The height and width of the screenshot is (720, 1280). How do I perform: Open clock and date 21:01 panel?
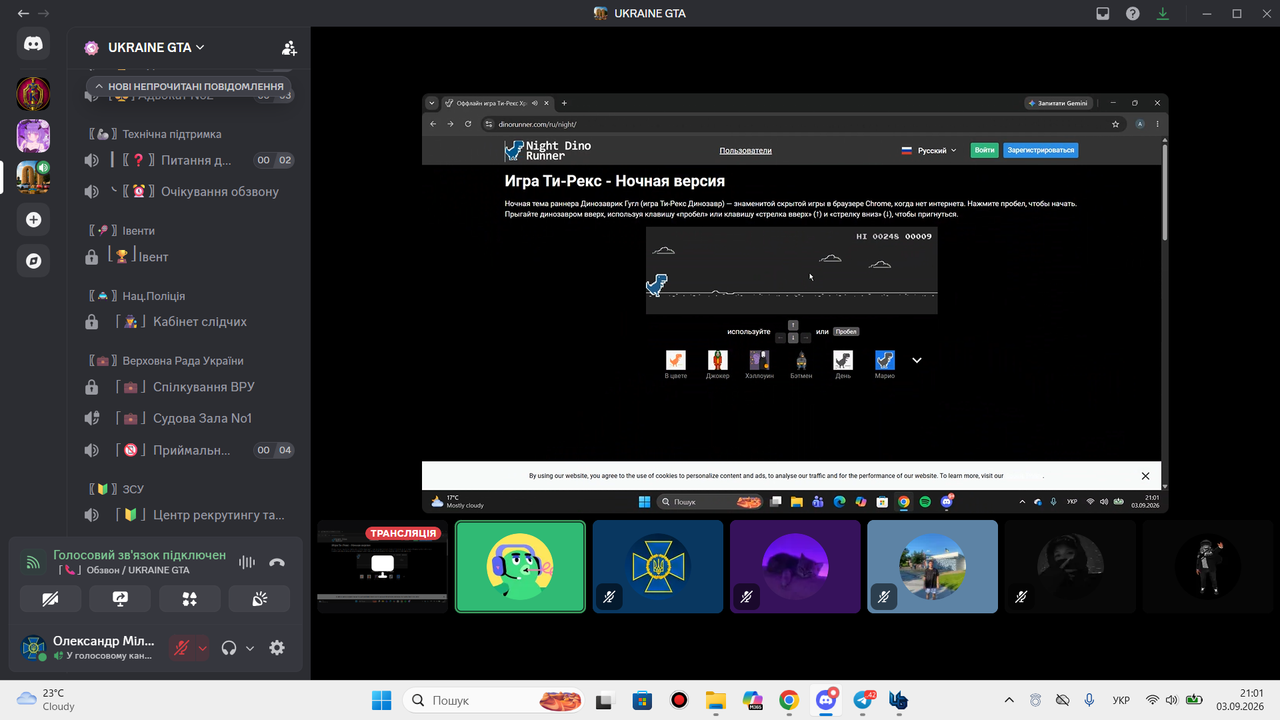click(x=1240, y=700)
